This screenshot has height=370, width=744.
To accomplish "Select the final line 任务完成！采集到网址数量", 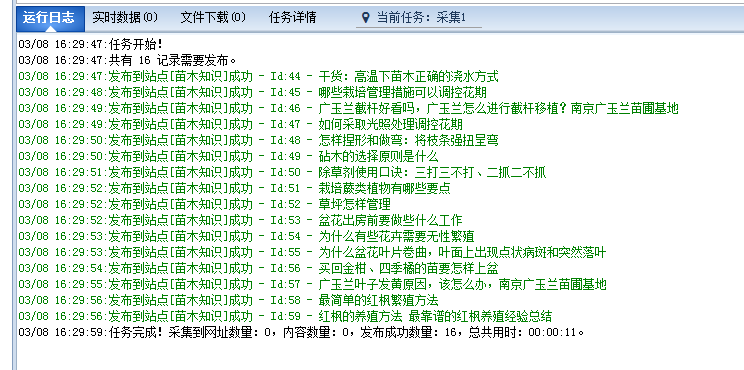I will [x=301, y=333].
